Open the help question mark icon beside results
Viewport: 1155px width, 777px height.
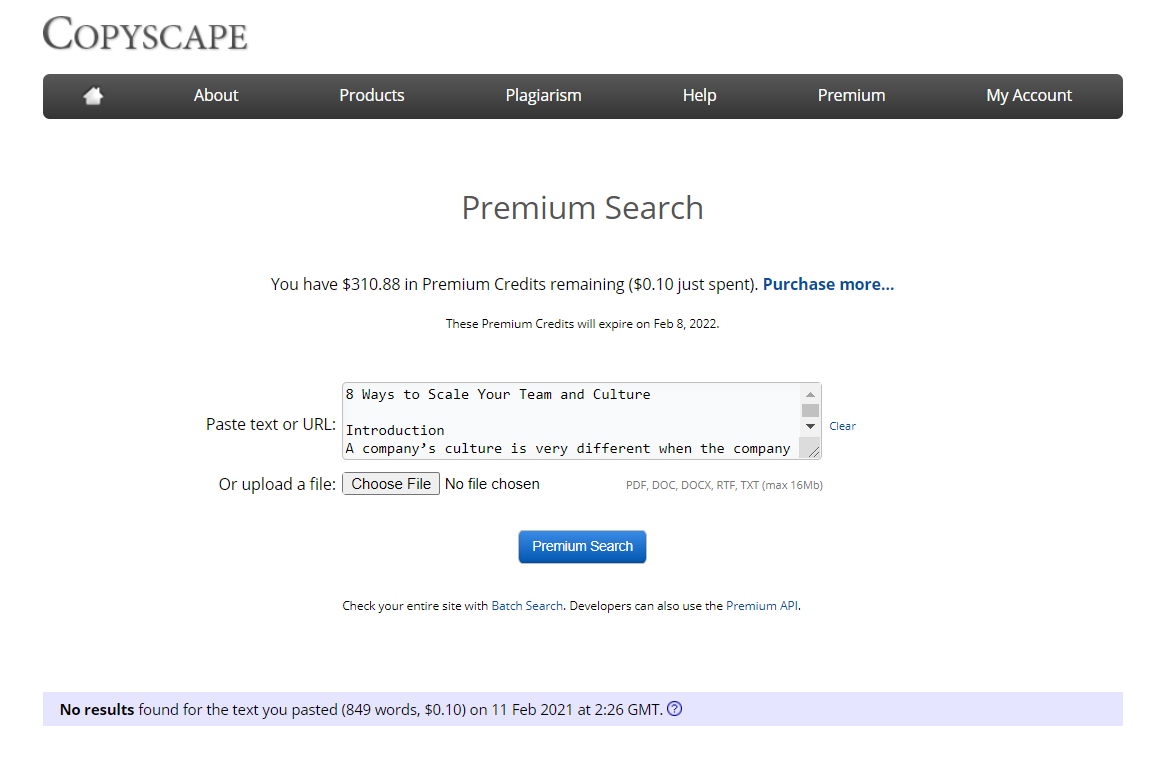[x=674, y=709]
